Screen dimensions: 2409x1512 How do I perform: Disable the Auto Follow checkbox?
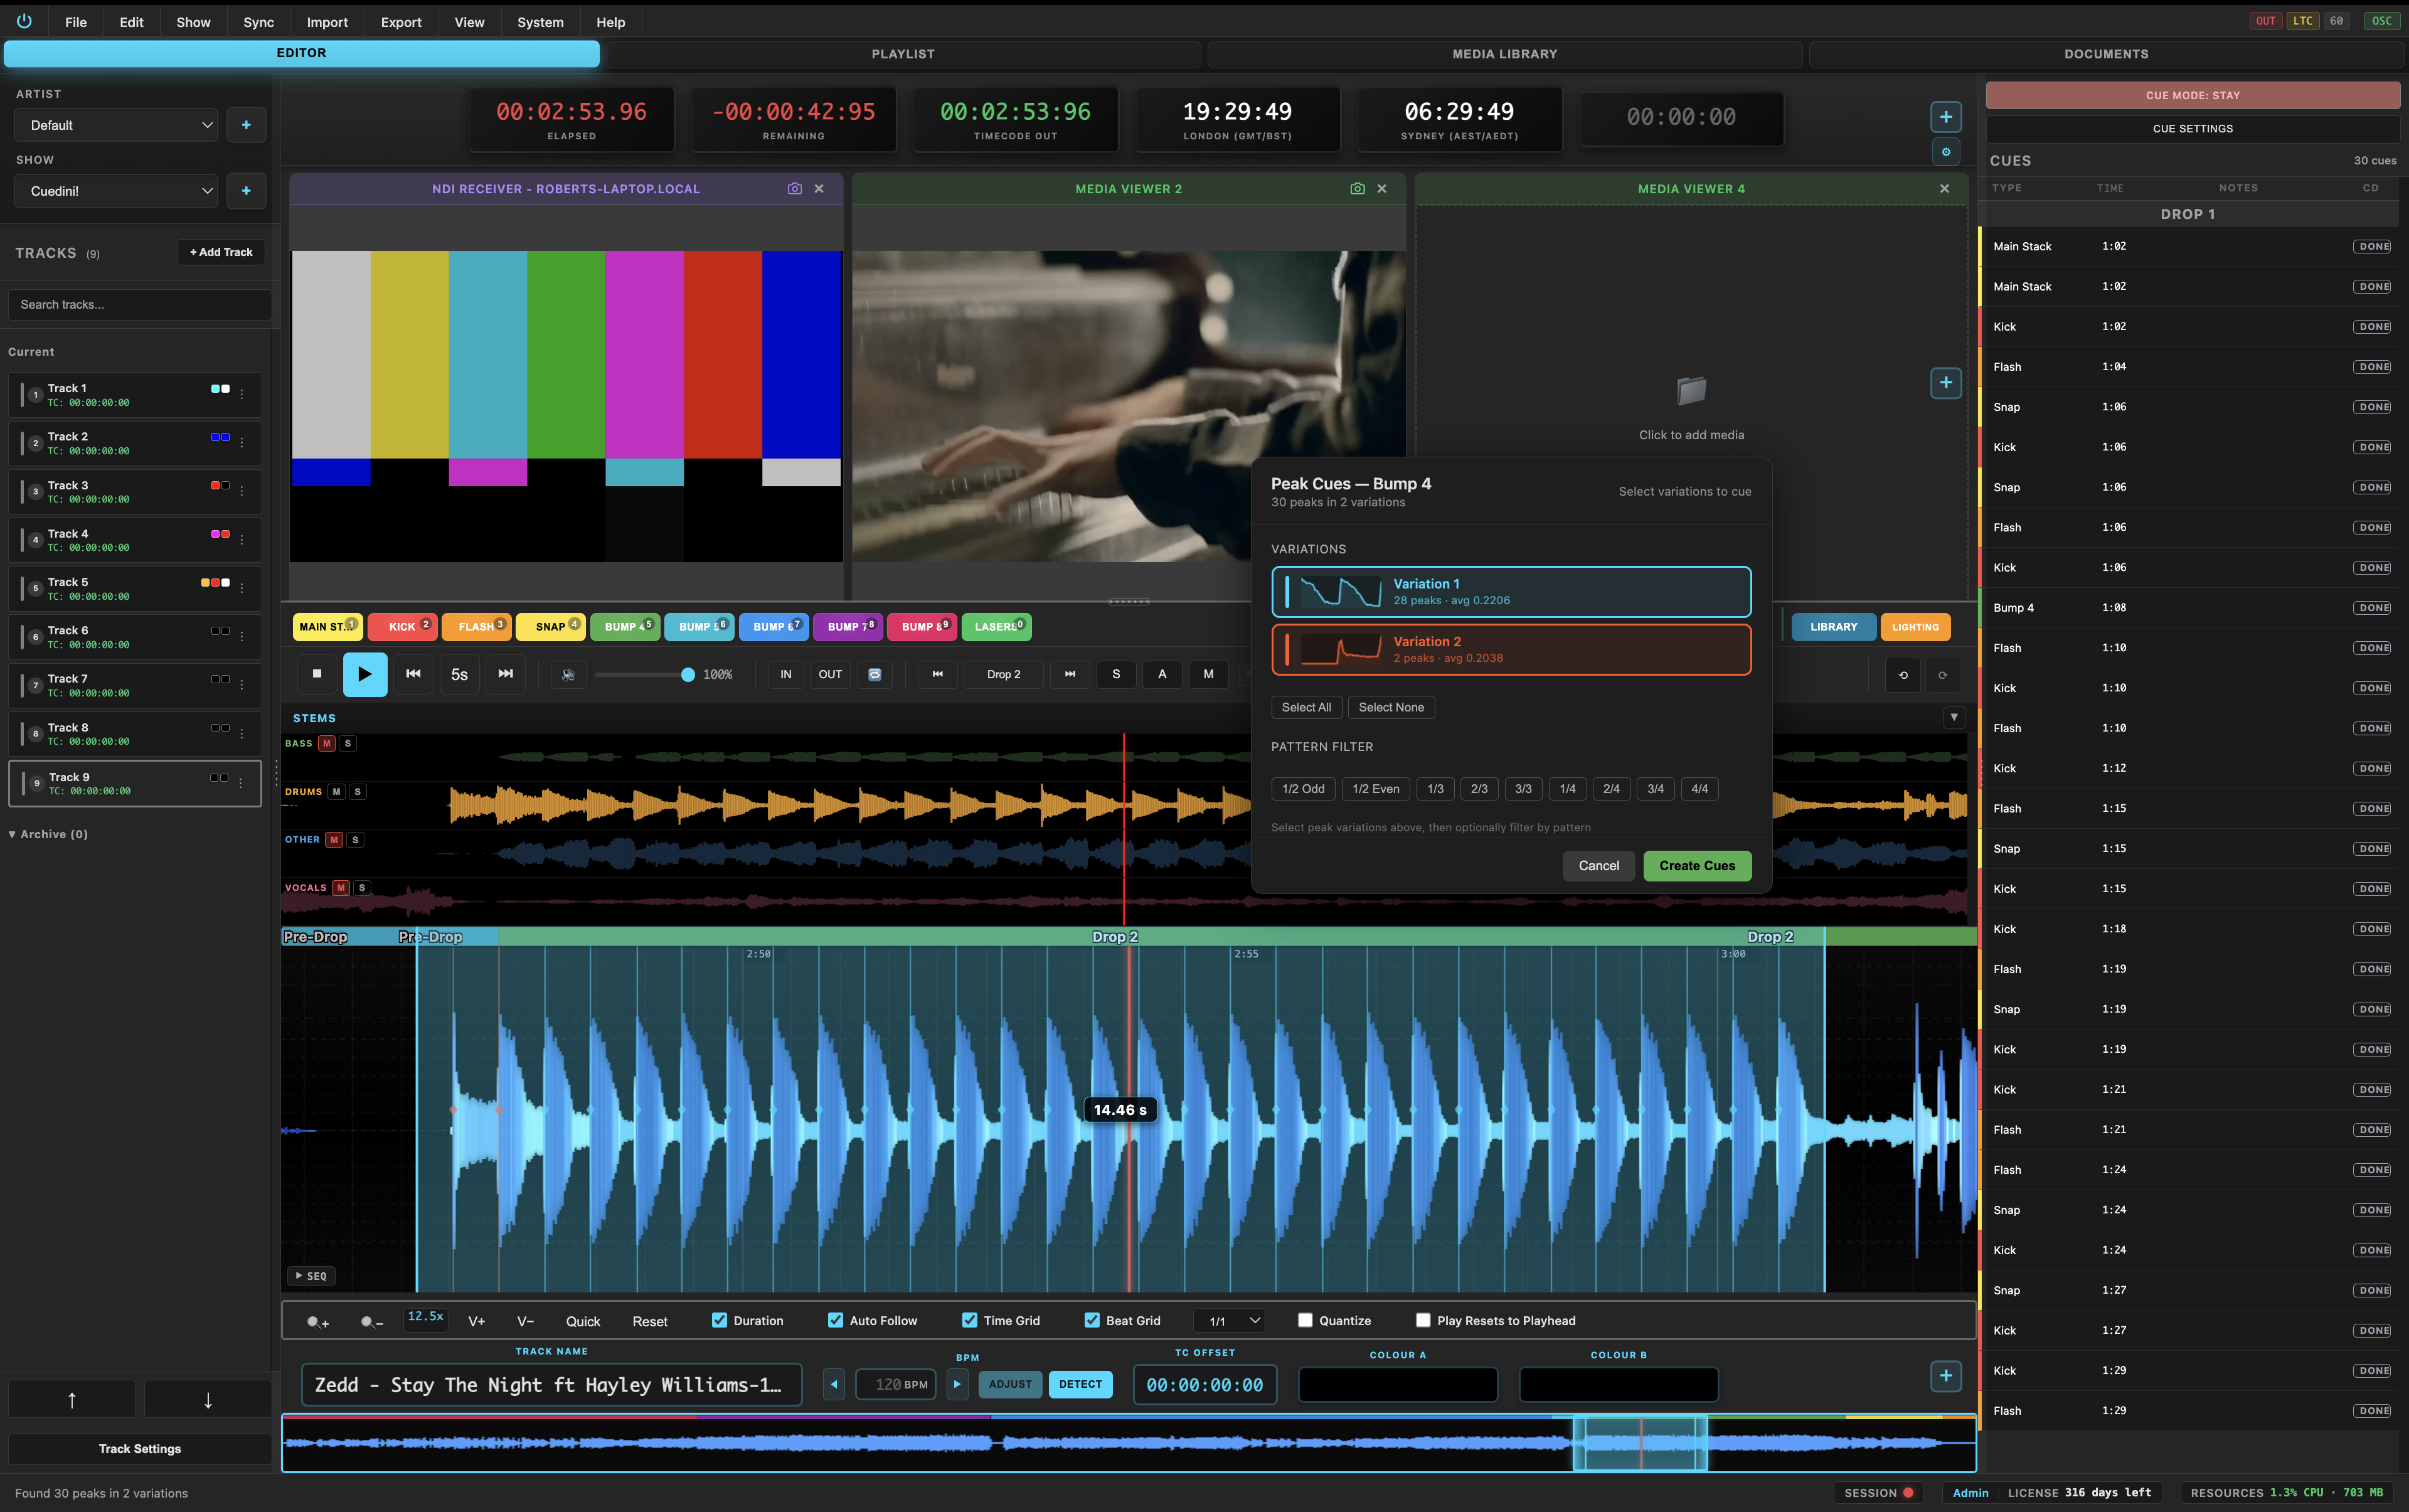click(x=835, y=1320)
